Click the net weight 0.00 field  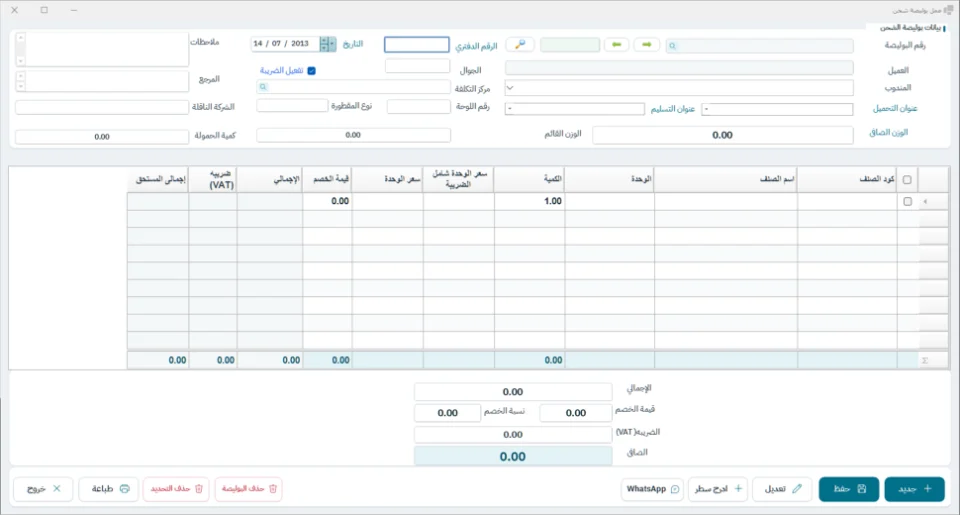click(722, 135)
